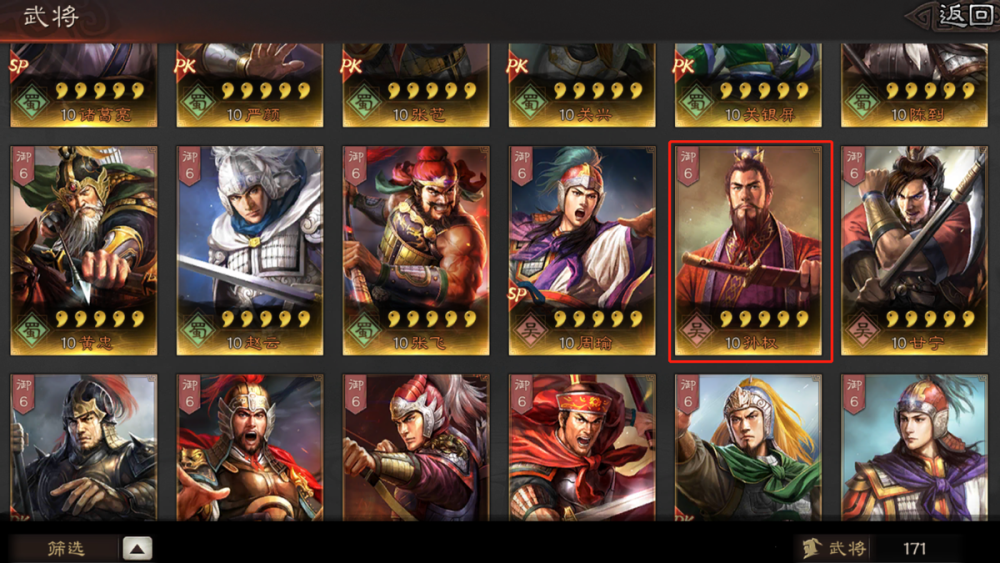Viewport: 1000px width, 563px height.
Task: Click the 吴 faction badge on 孙权
Action: pyautogui.click(x=696, y=330)
